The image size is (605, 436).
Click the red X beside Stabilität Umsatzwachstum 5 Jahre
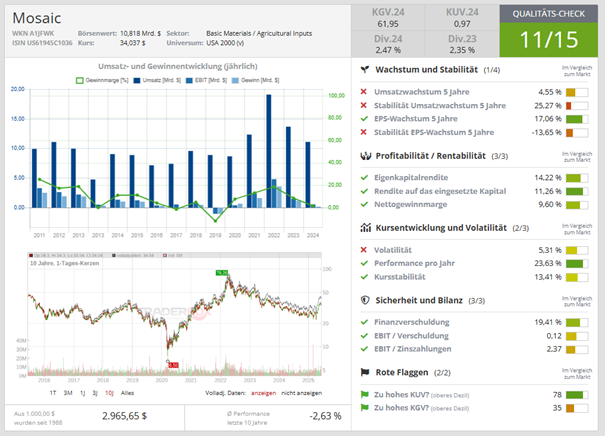pos(363,105)
